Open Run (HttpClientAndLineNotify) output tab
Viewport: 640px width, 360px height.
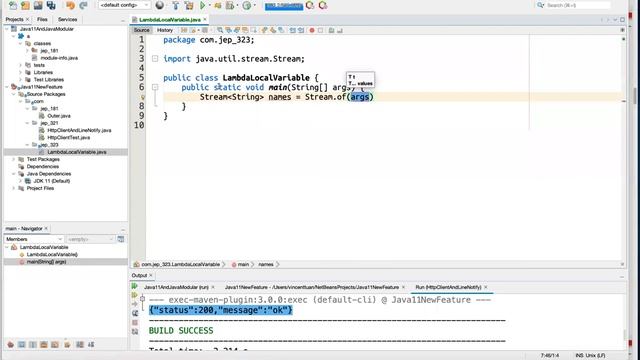click(448, 287)
